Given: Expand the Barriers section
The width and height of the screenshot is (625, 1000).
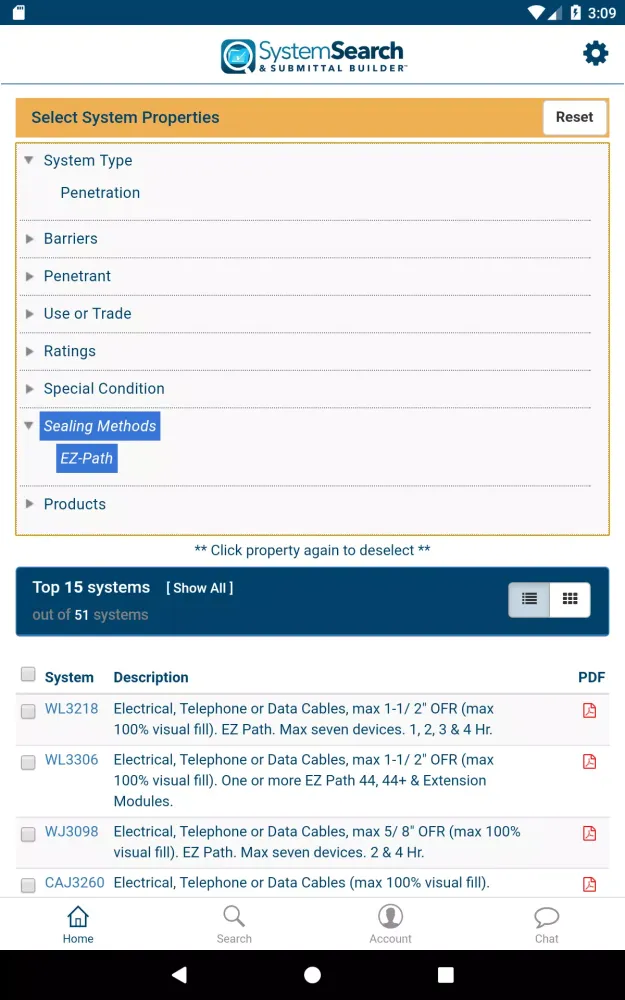Looking at the screenshot, I should (x=29, y=239).
